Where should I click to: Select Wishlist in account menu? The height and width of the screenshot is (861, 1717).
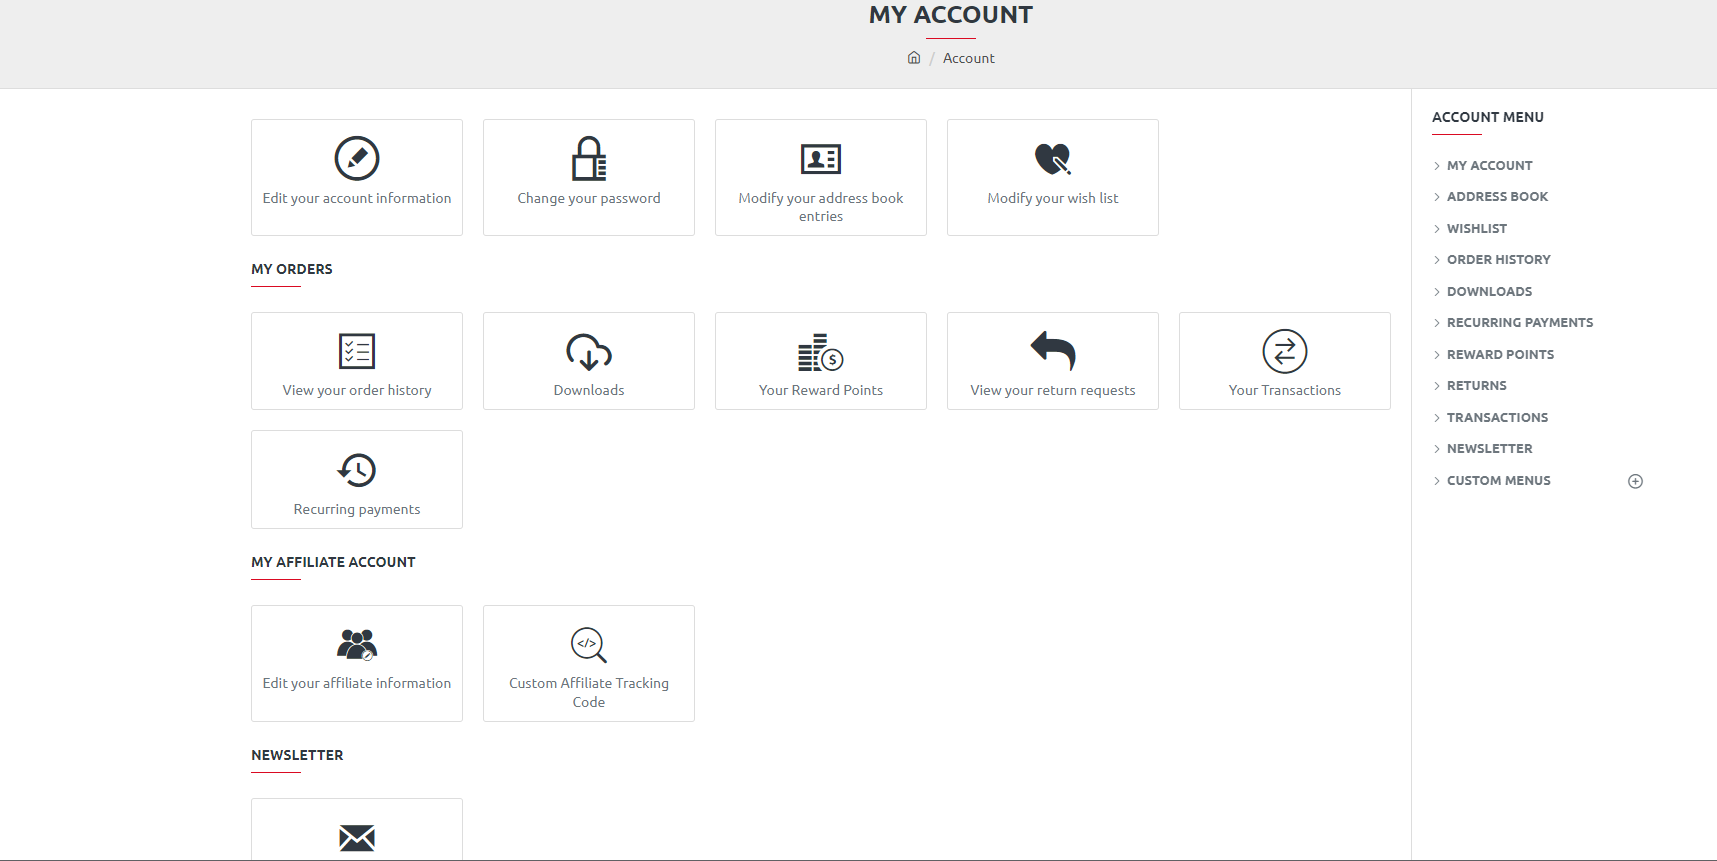(1476, 228)
